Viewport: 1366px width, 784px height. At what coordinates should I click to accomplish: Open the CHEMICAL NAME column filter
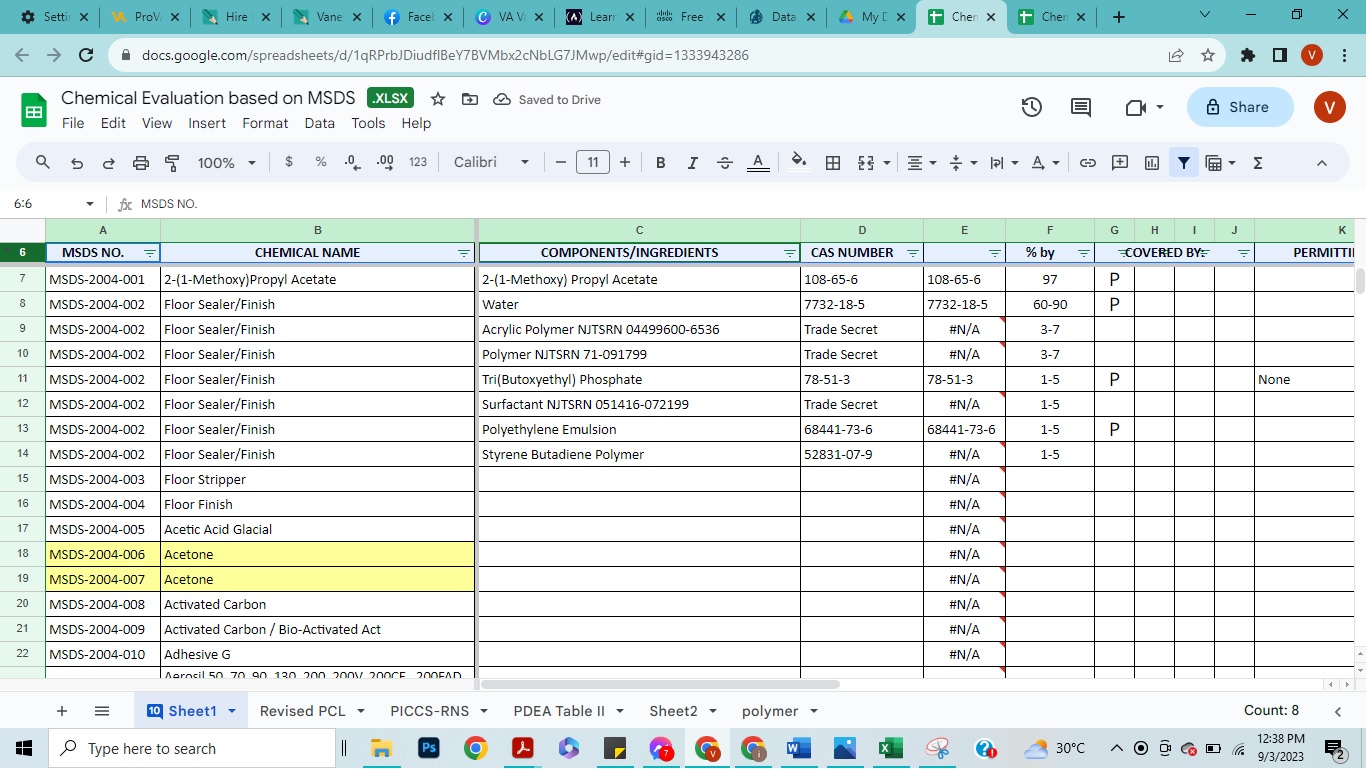point(464,253)
